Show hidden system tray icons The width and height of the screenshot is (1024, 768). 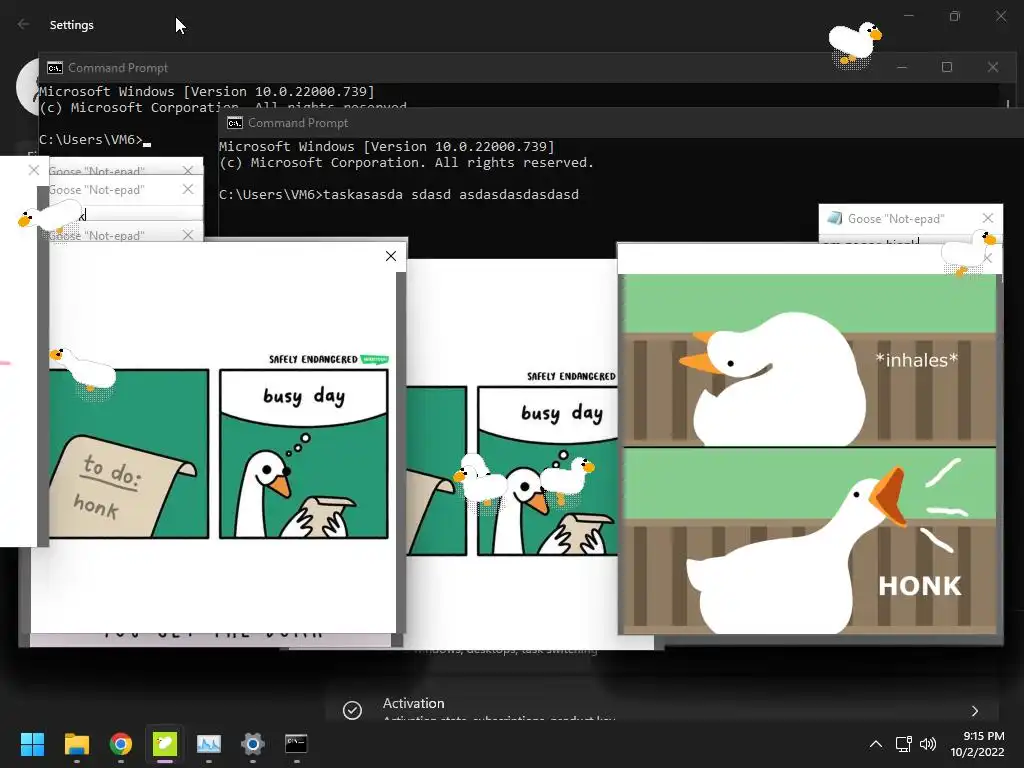(x=876, y=744)
